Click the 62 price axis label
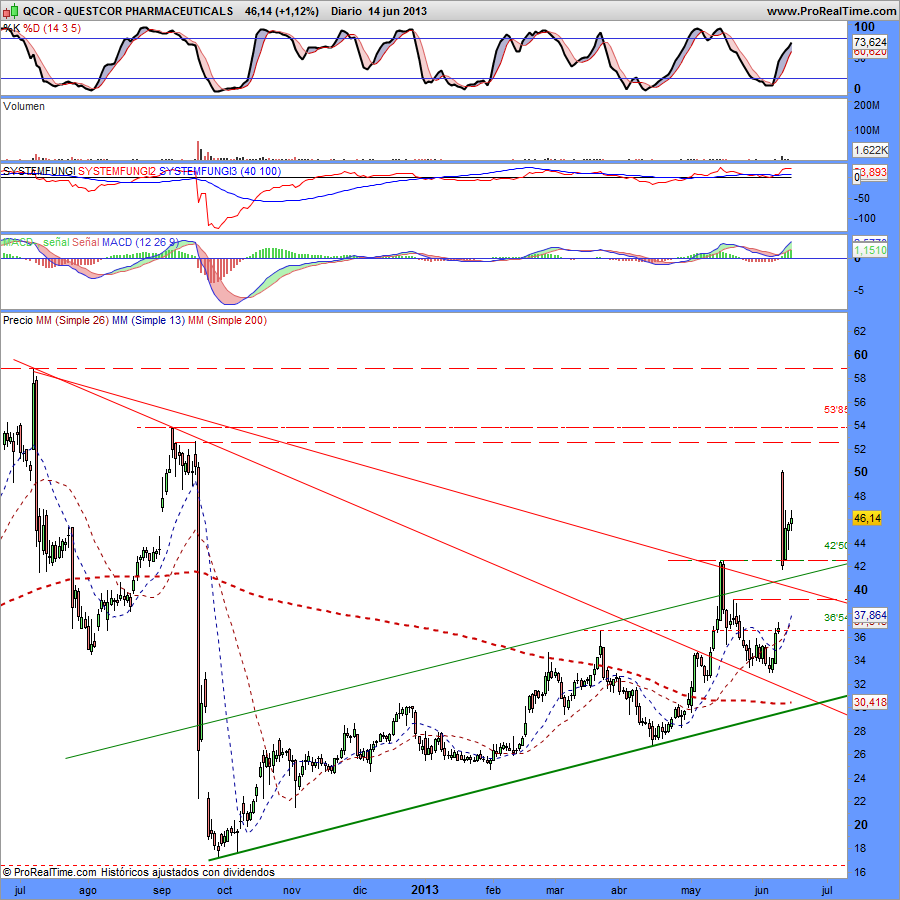 point(860,331)
